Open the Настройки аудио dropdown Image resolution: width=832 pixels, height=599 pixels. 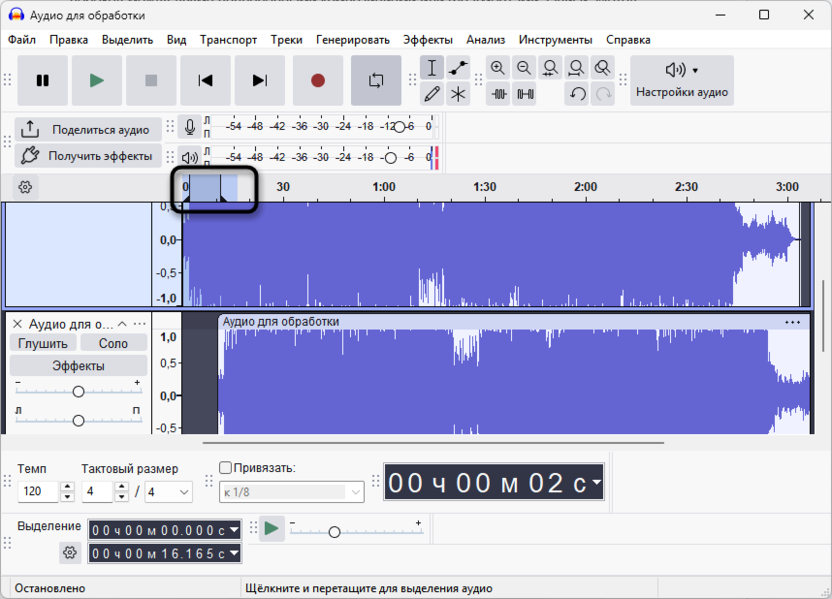(x=682, y=81)
